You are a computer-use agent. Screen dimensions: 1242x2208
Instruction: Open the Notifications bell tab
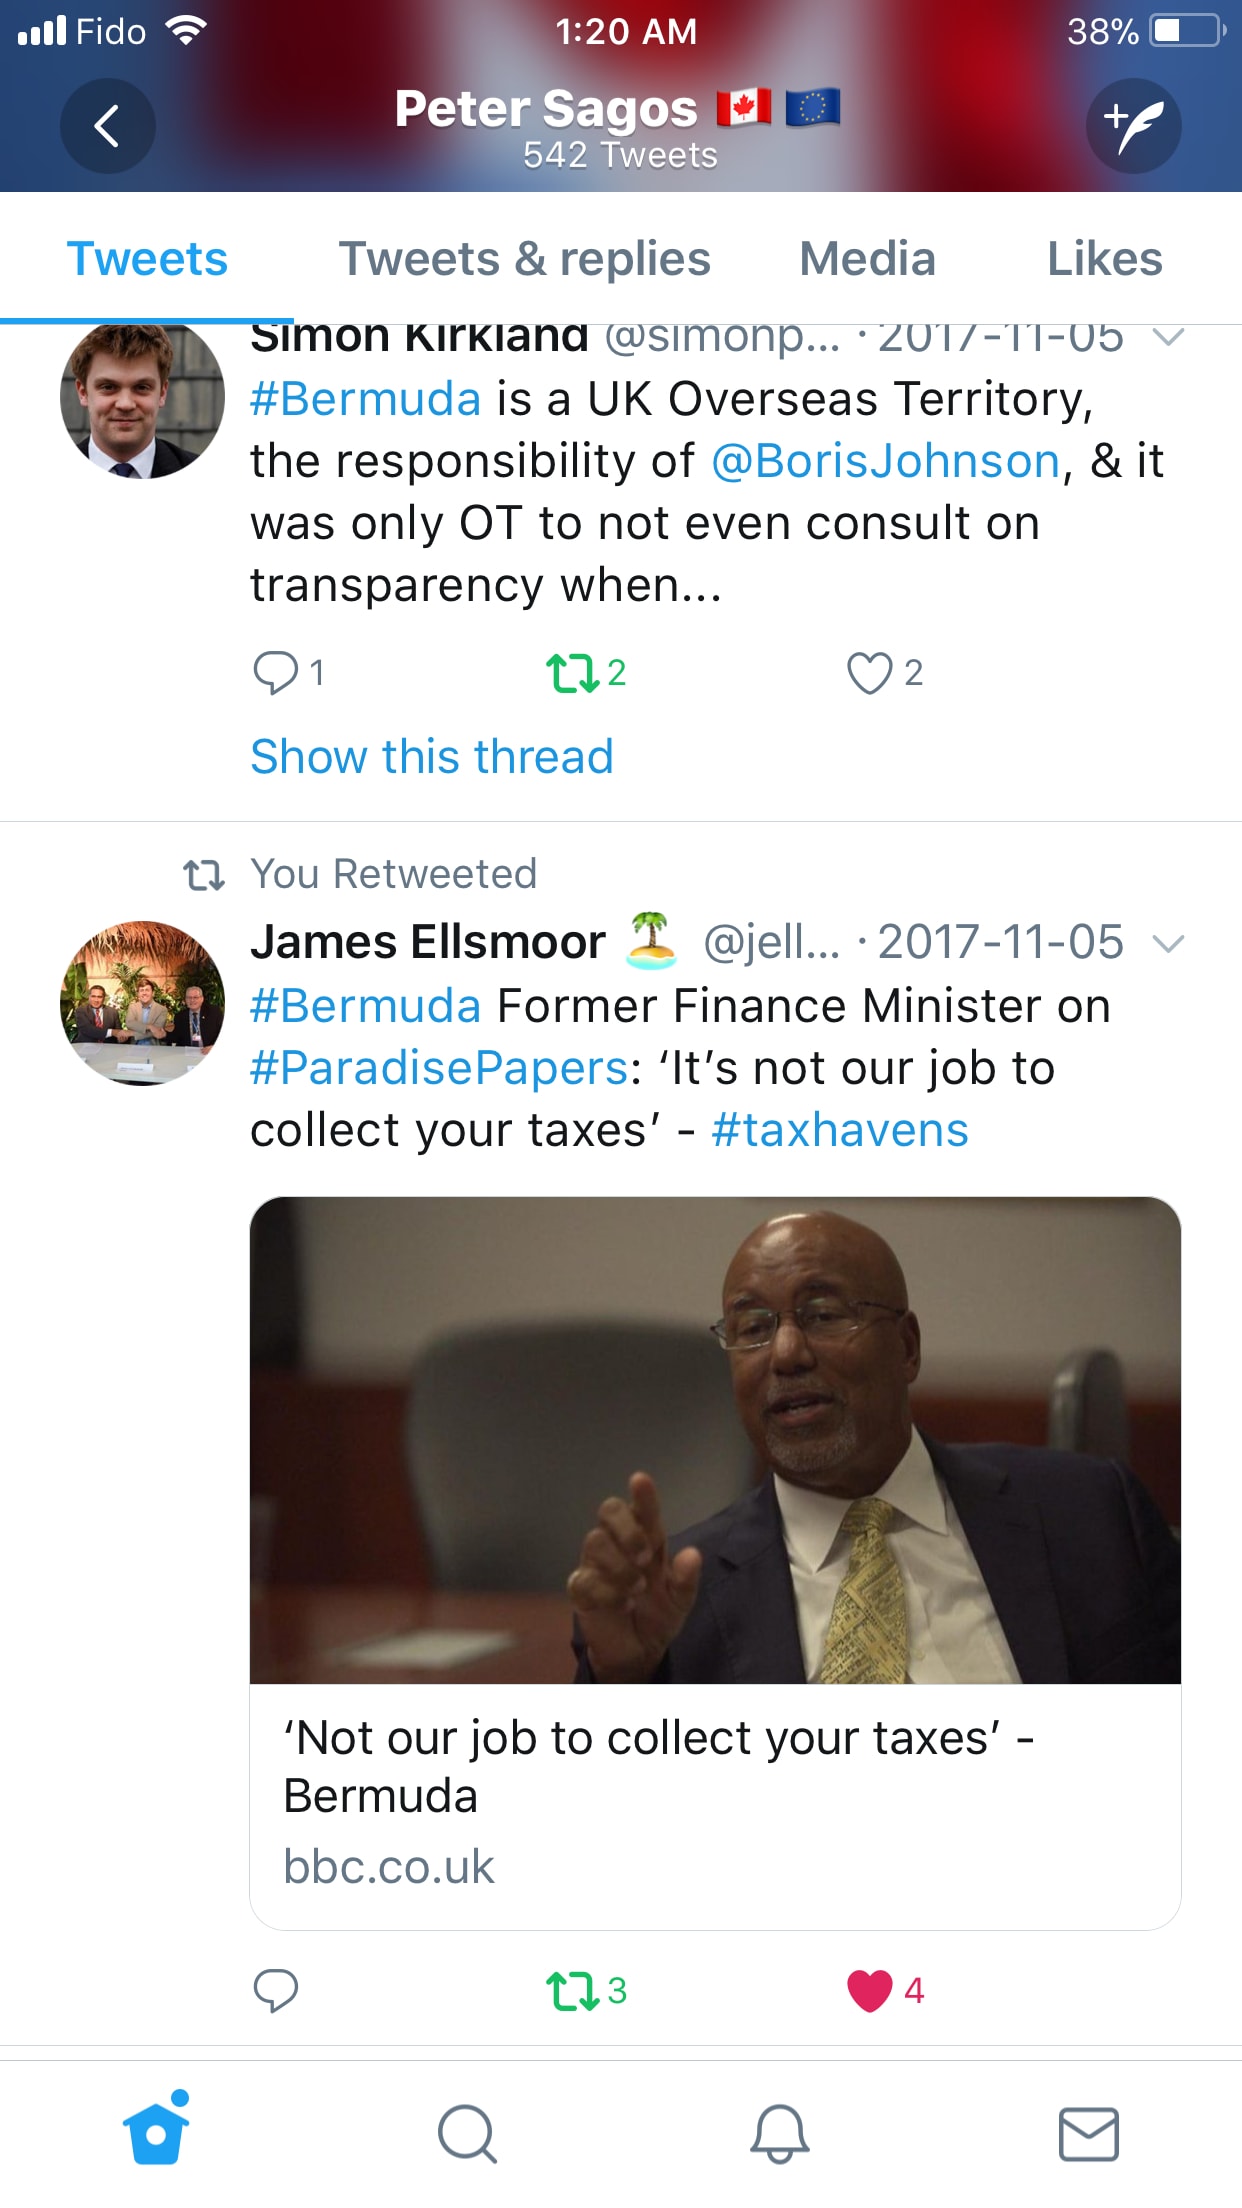coord(779,2133)
